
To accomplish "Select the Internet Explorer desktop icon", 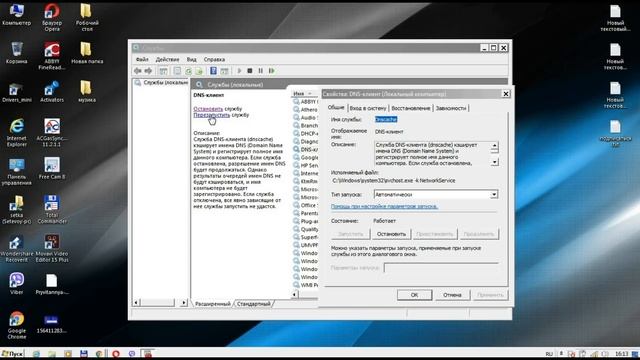I will point(16,133).
